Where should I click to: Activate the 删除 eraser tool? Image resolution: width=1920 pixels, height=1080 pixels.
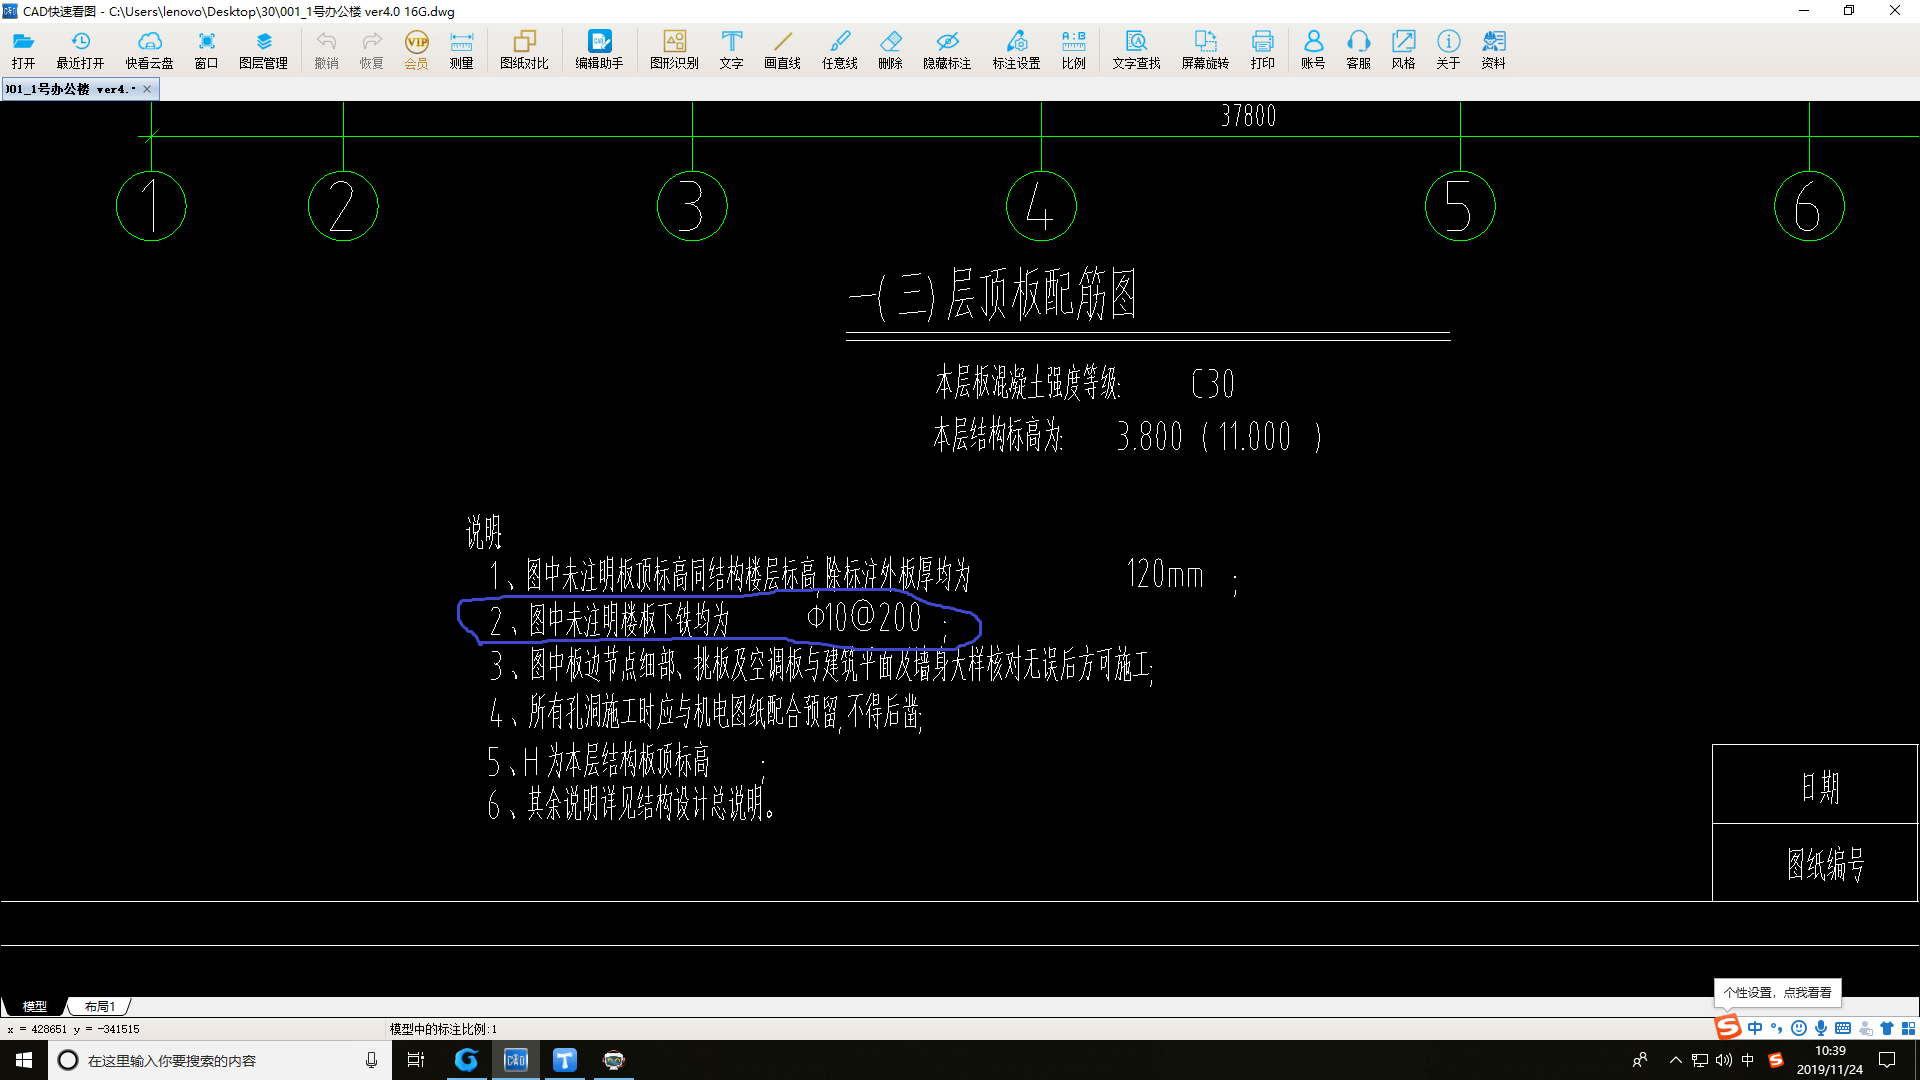[890, 50]
